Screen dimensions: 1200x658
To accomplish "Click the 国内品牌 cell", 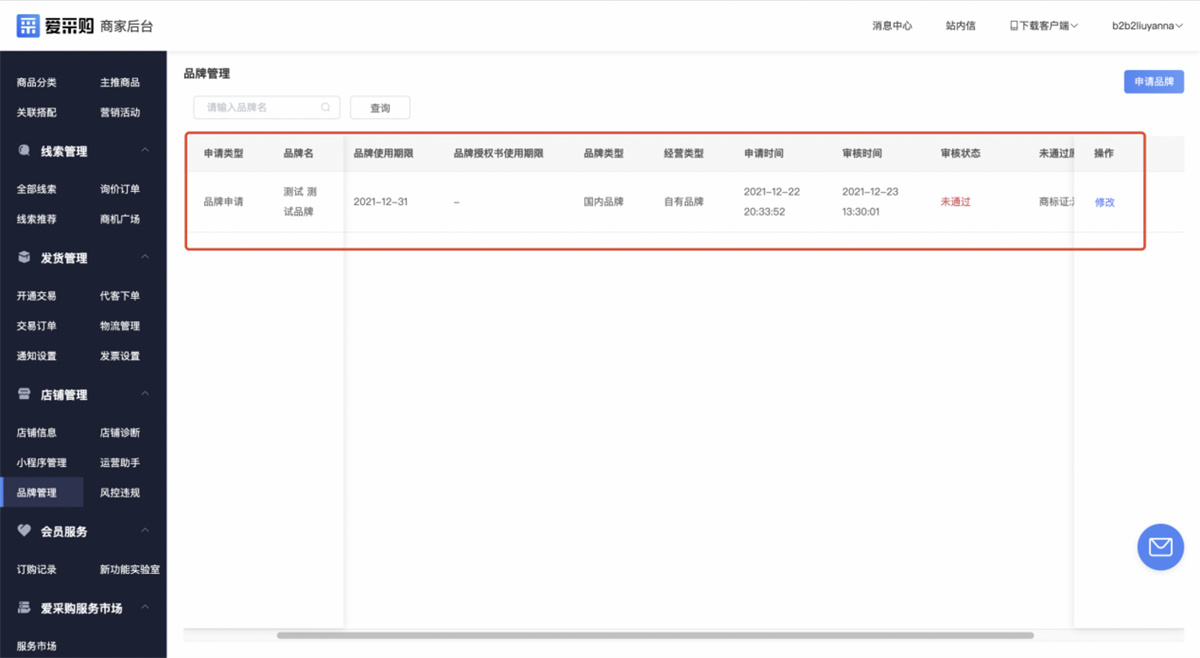I will click(604, 202).
